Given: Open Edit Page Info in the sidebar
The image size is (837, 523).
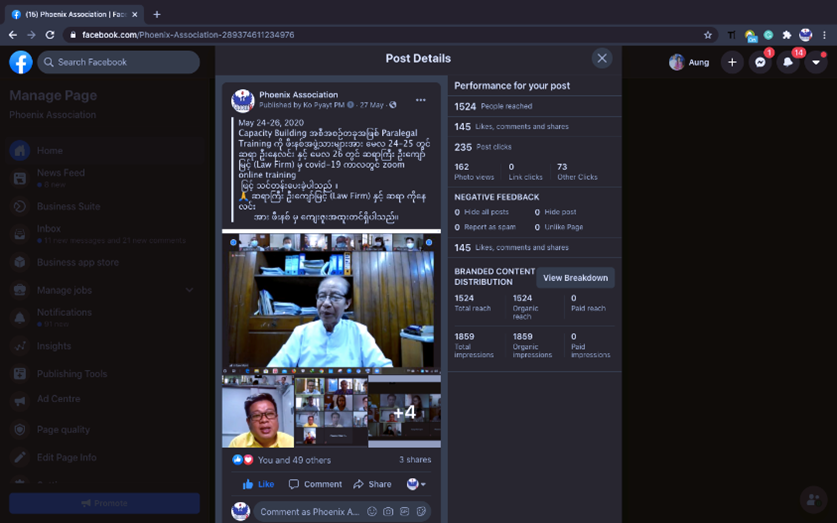Looking at the screenshot, I should point(104,457).
